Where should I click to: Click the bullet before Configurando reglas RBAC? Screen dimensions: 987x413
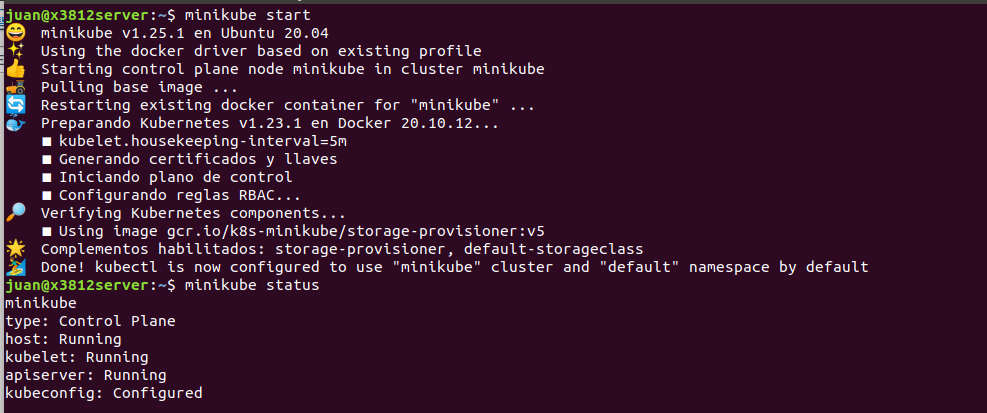(x=46, y=195)
